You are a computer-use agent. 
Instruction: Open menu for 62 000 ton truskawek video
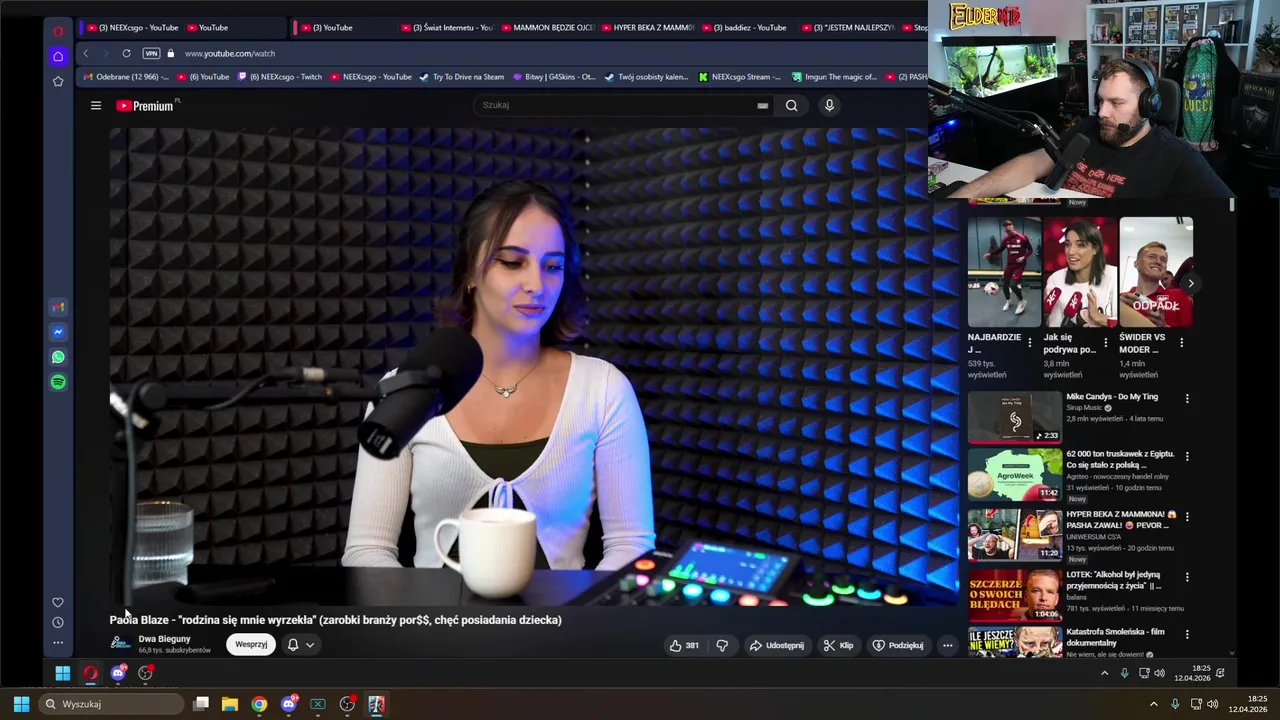click(x=1187, y=456)
